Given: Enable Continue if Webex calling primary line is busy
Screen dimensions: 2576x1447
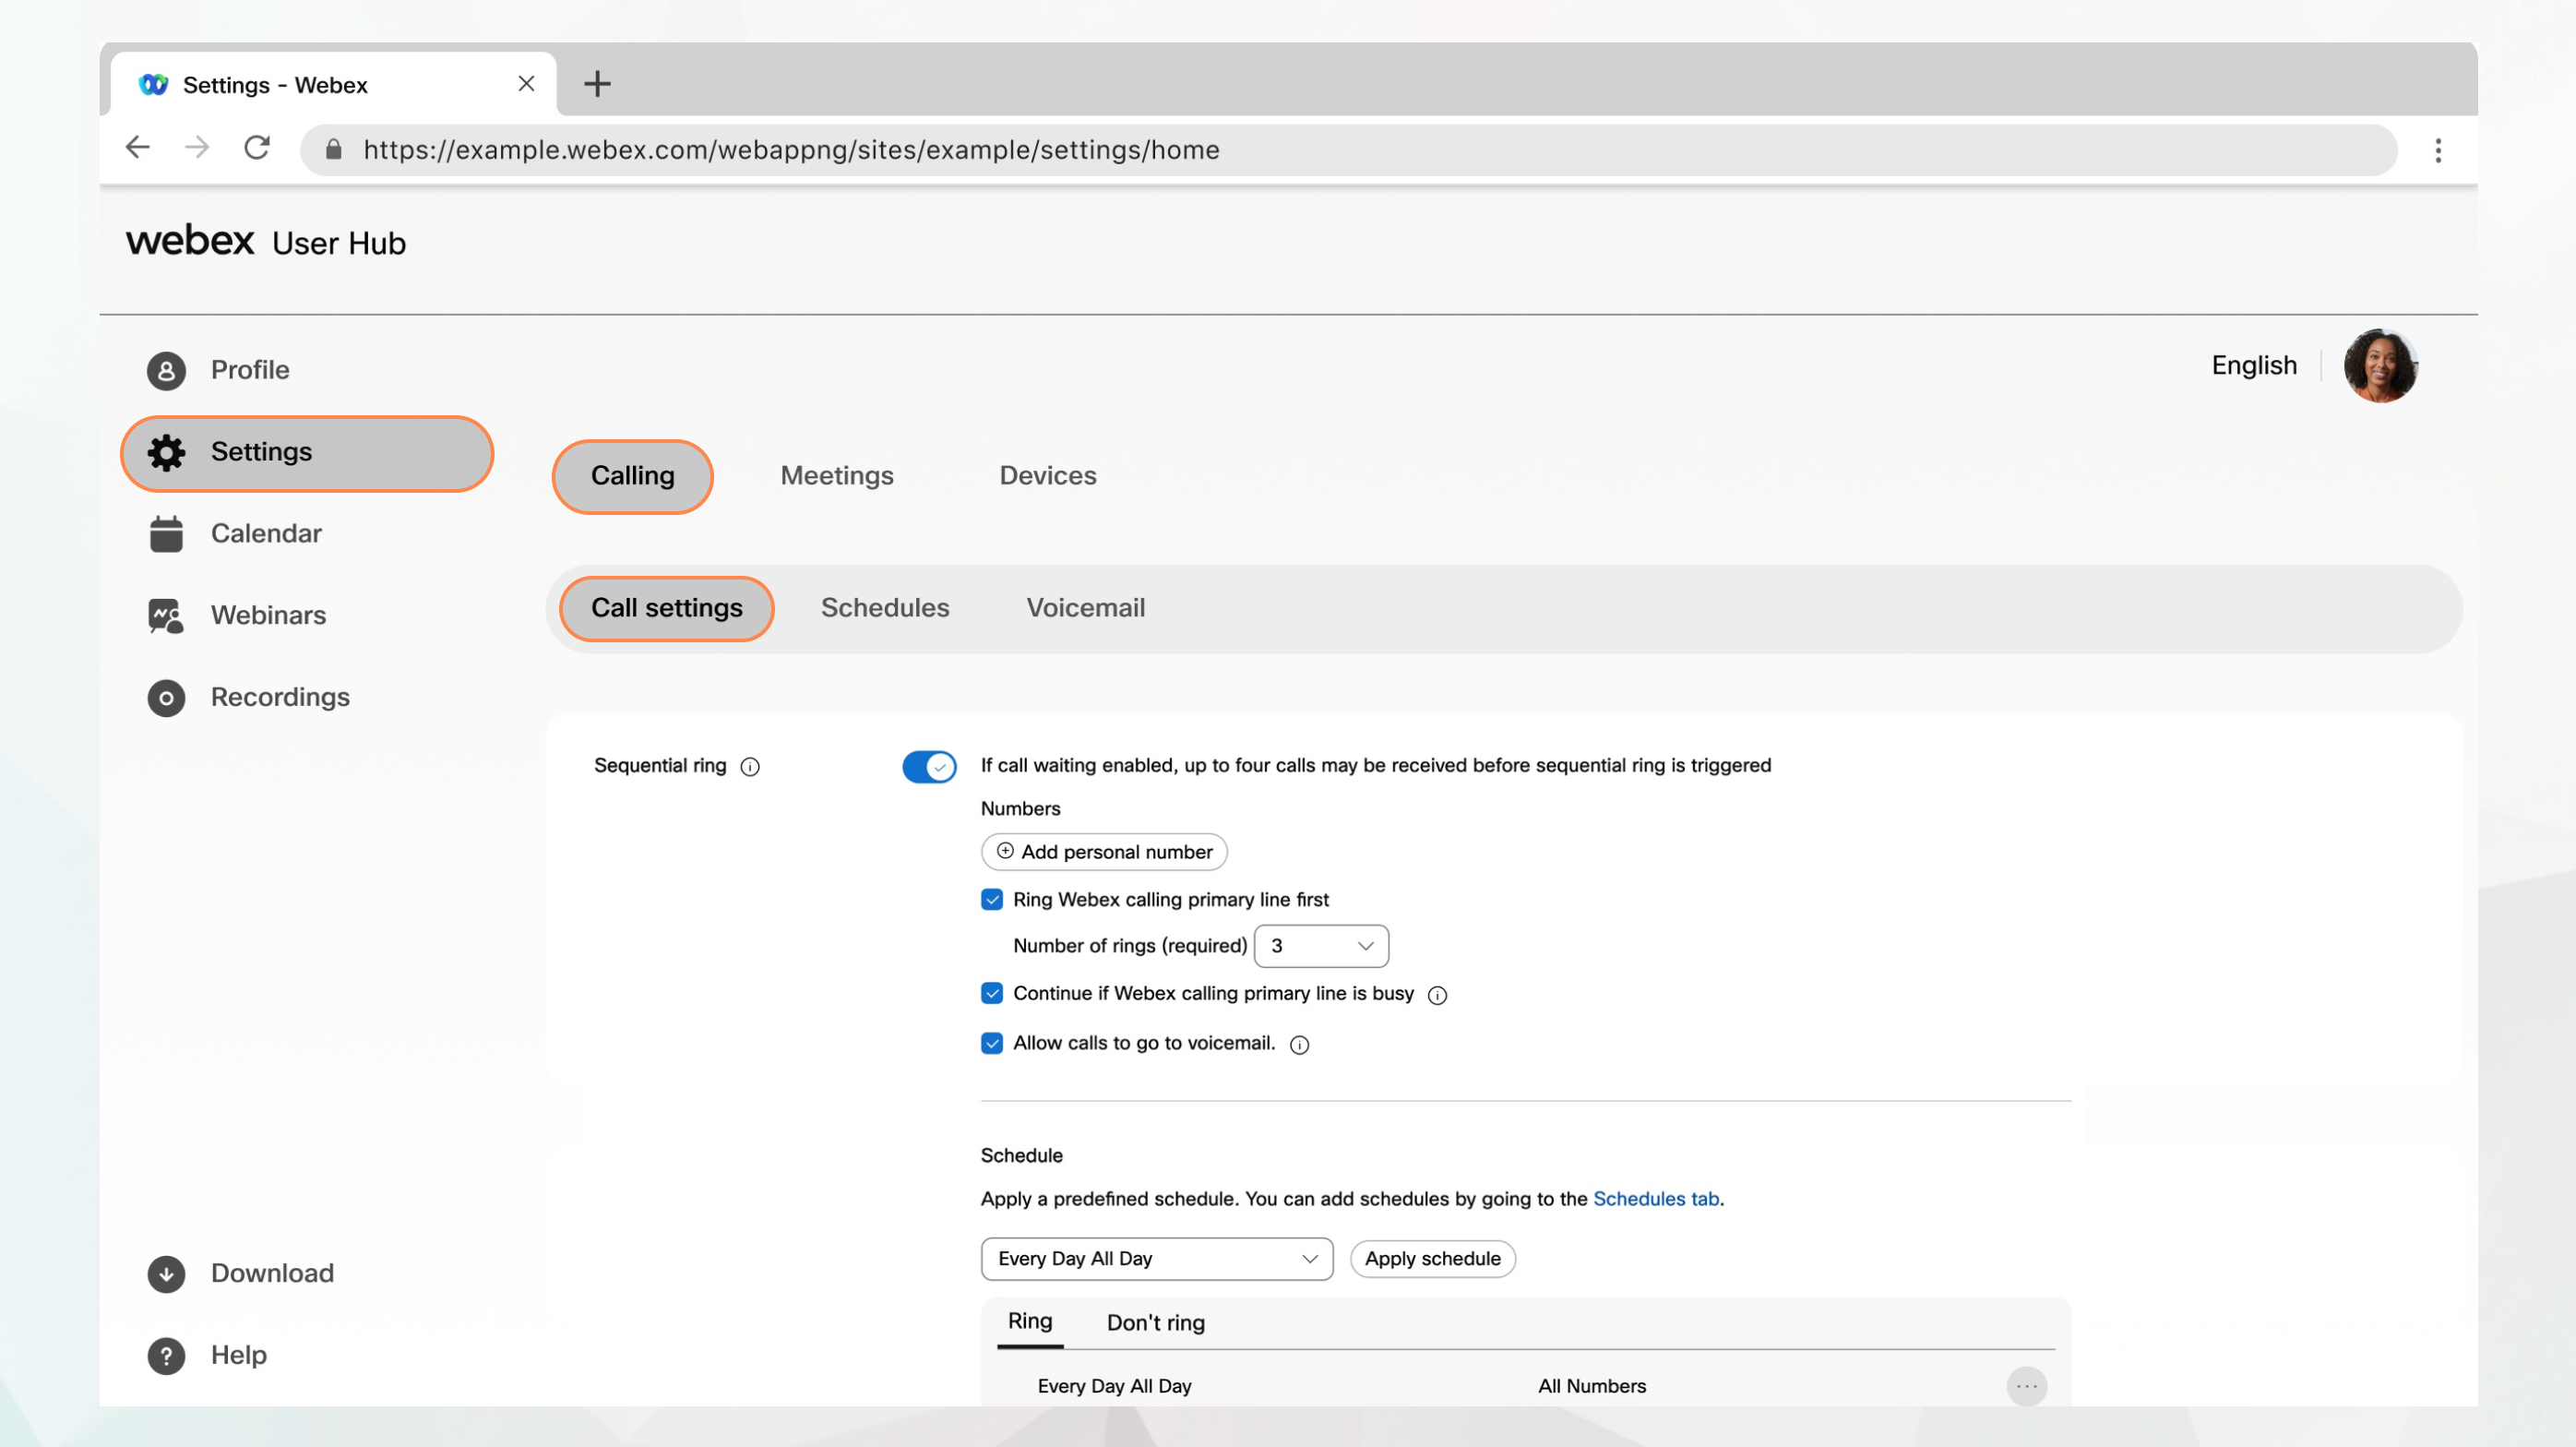Looking at the screenshot, I should tap(991, 992).
